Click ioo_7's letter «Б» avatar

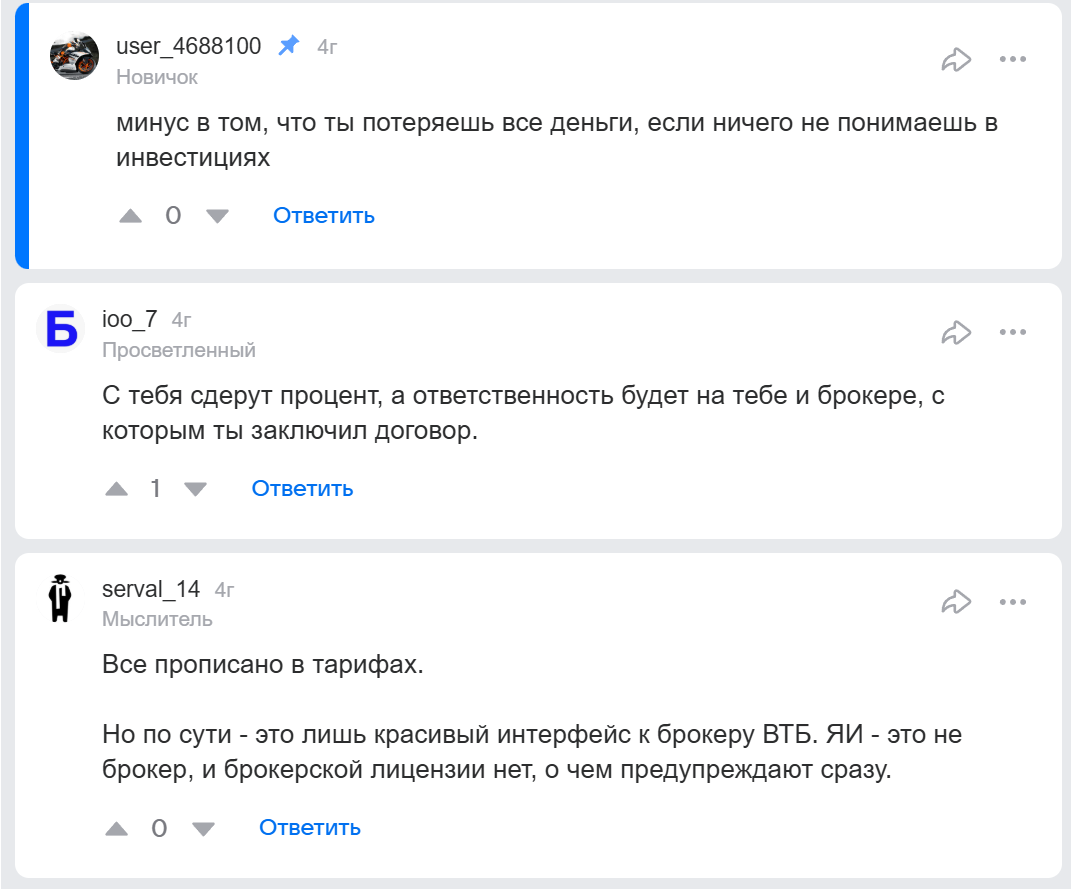[61, 330]
